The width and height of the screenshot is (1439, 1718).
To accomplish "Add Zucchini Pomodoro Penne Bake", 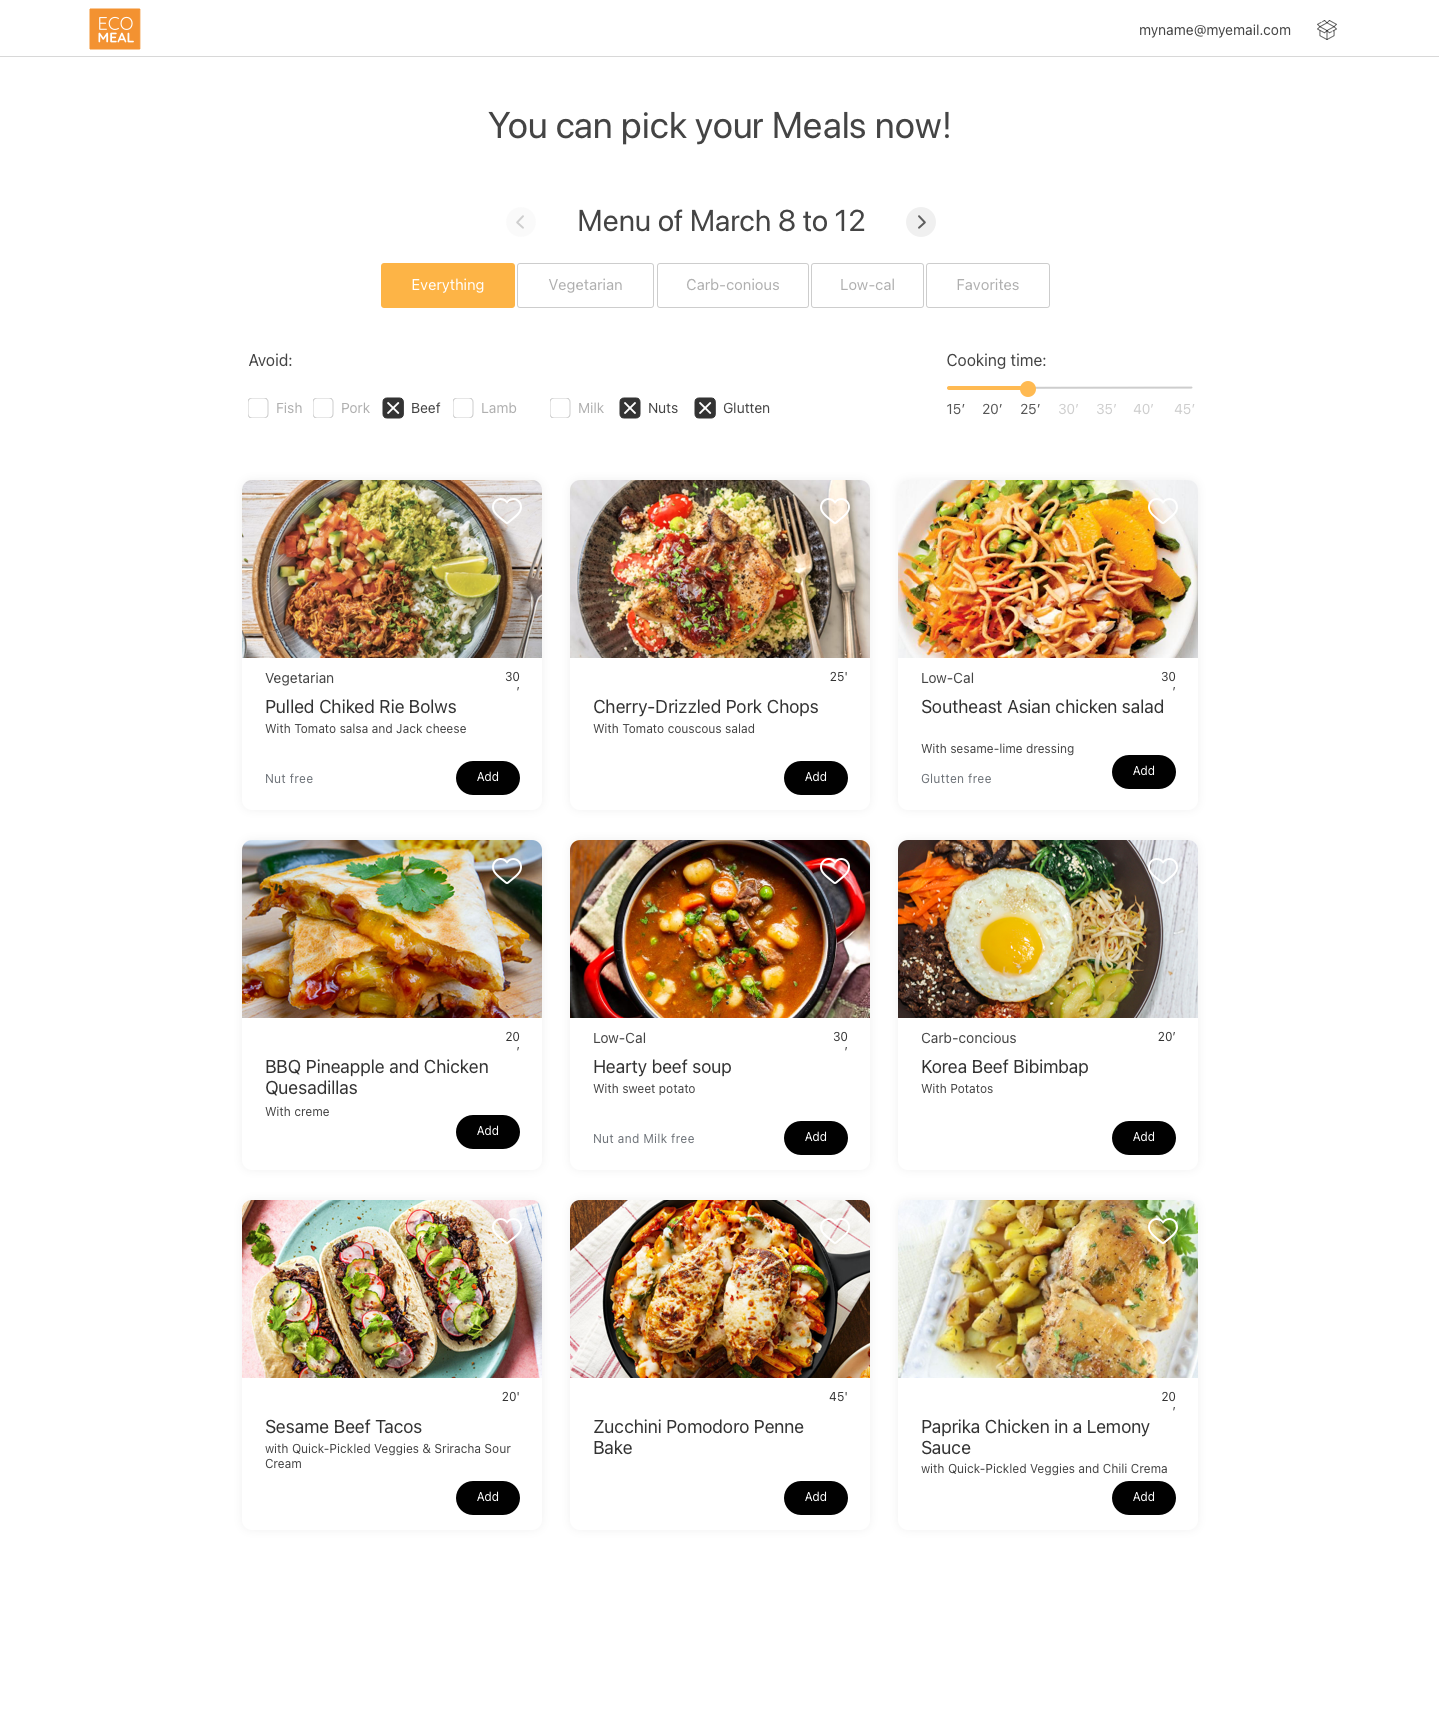I will point(816,1497).
